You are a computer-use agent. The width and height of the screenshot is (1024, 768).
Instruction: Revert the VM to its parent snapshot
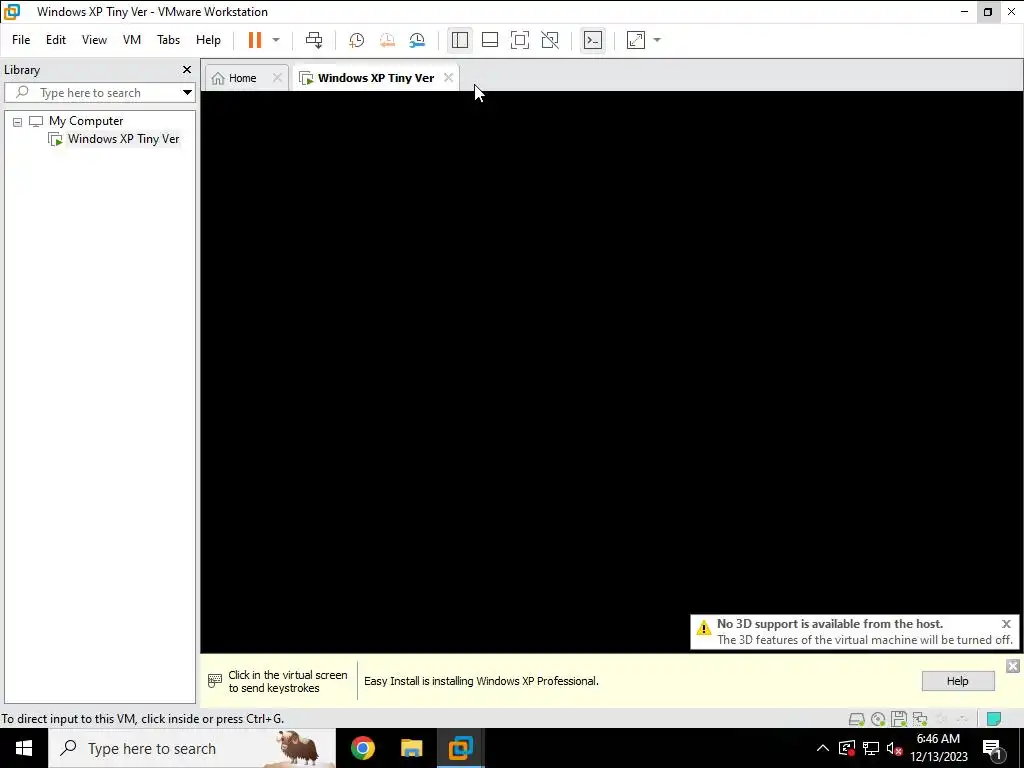click(x=387, y=40)
